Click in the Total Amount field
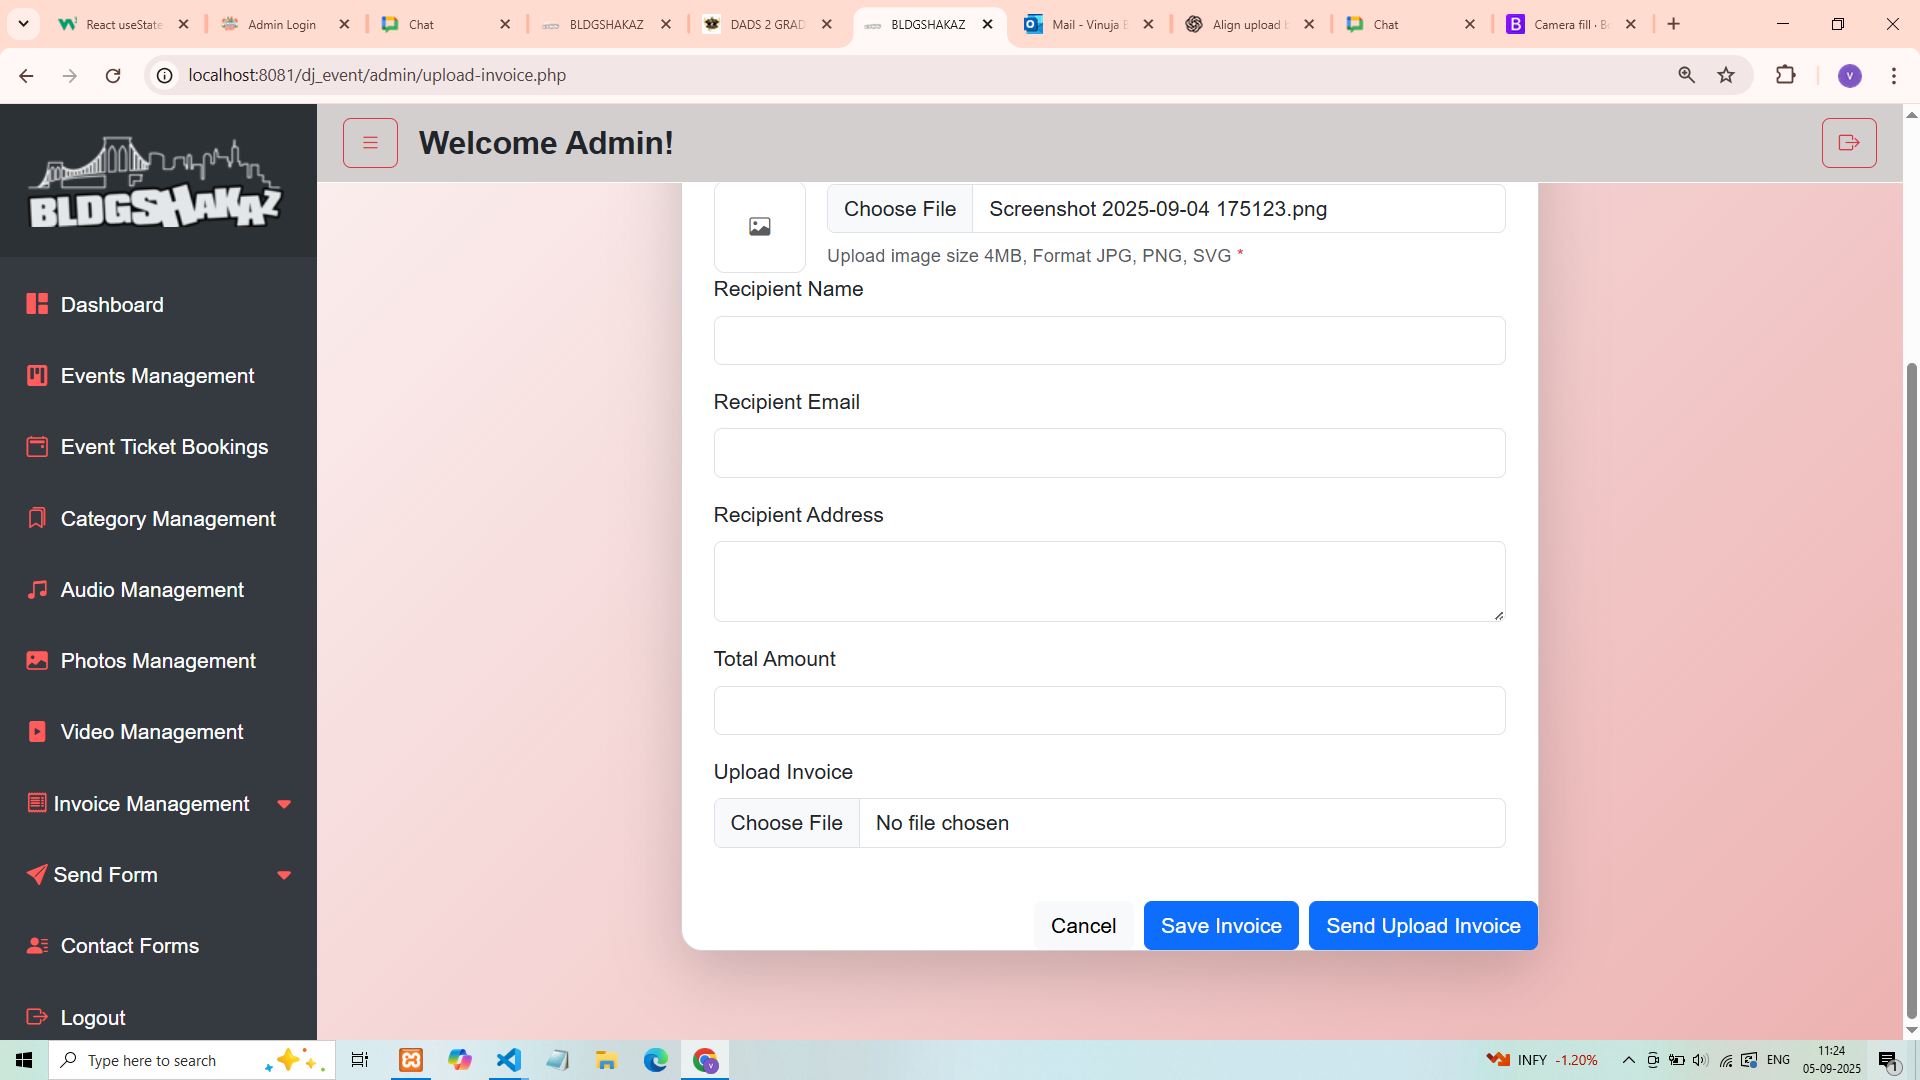Screen dimensions: 1920x1080 click(1108, 711)
